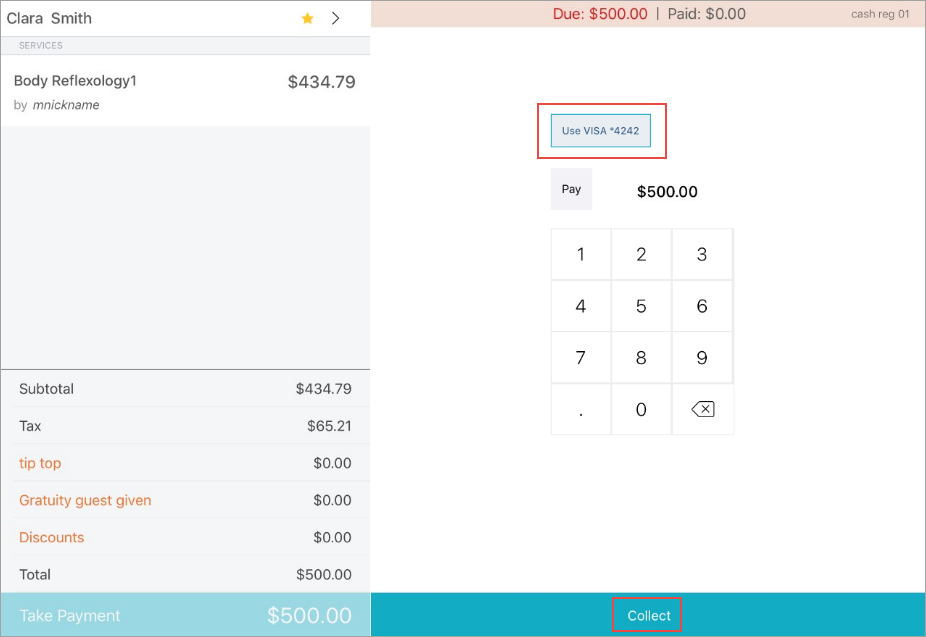926x637 pixels.
Task: Select the Use VISA *4242 button
Action: (601, 130)
